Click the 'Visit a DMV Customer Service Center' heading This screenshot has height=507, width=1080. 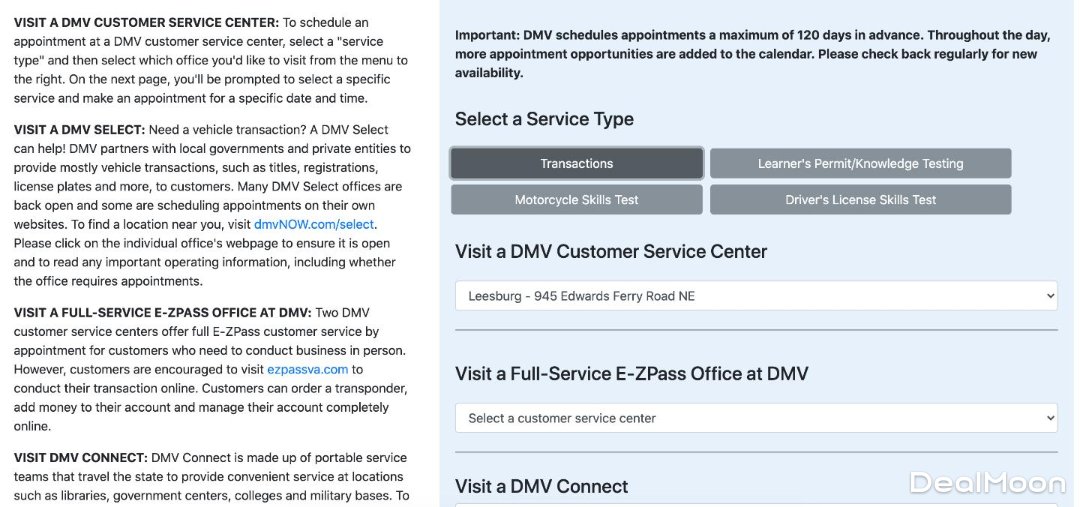tap(611, 251)
